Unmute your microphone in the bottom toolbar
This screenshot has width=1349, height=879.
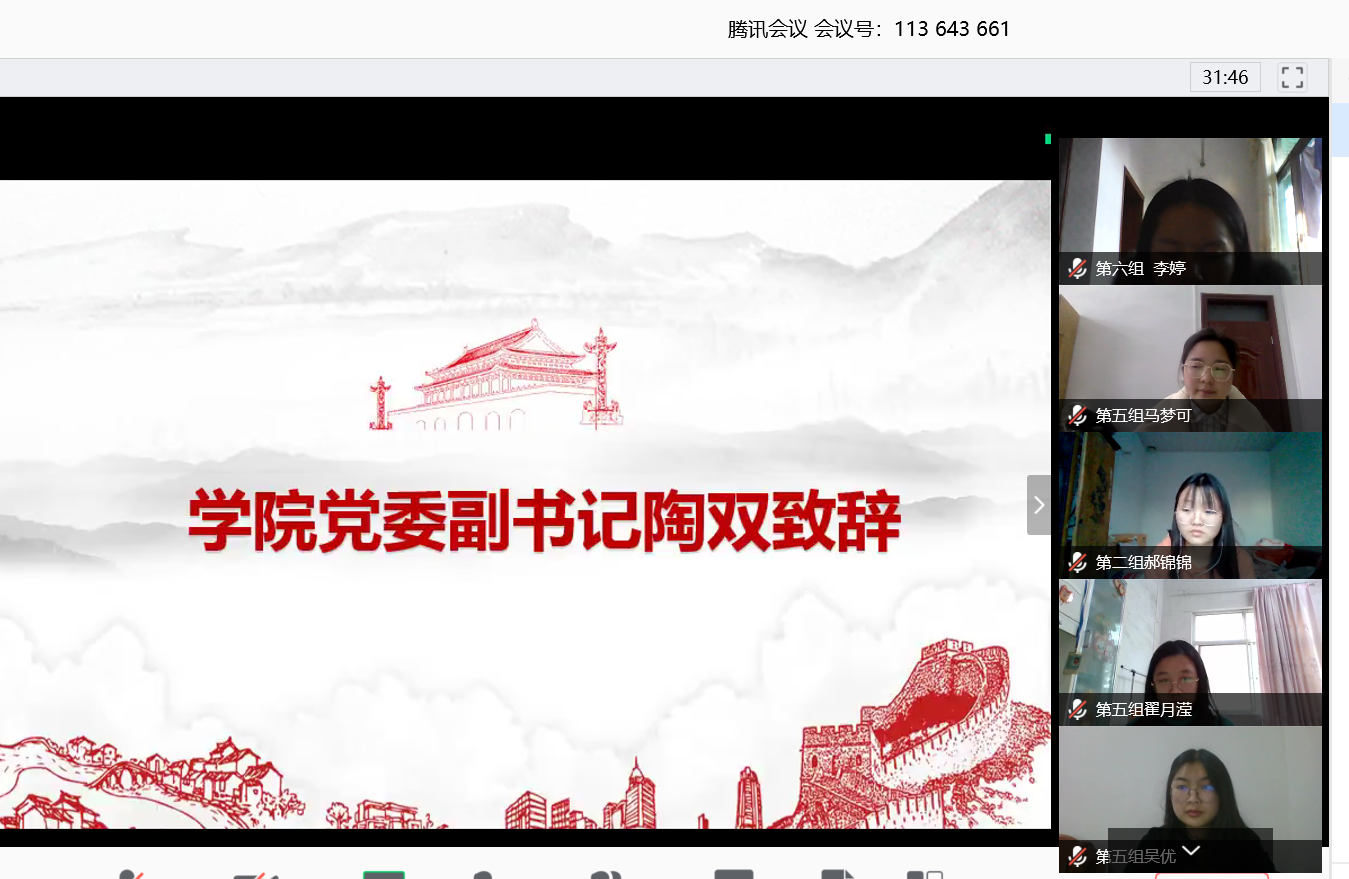coord(130,875)
